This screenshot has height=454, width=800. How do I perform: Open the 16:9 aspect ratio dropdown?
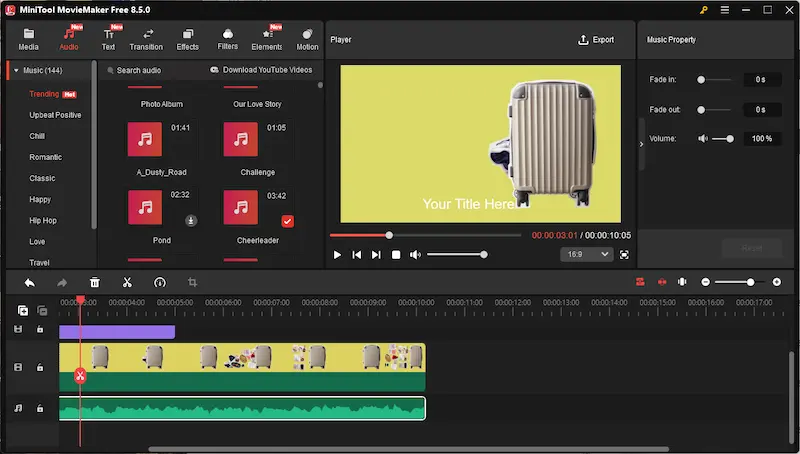coord(586,255)
